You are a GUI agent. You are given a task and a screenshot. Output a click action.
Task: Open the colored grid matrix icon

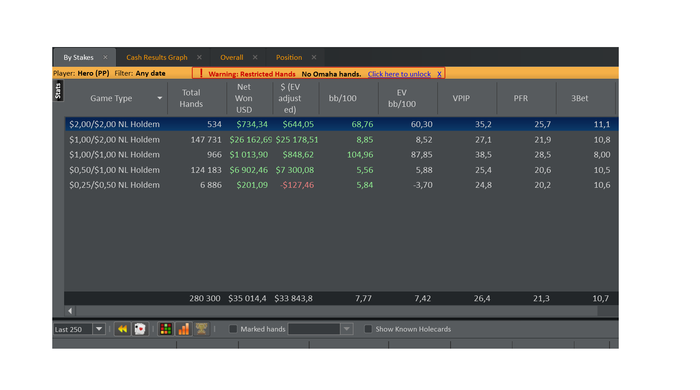pyautogui.click(x=166, y=329)
